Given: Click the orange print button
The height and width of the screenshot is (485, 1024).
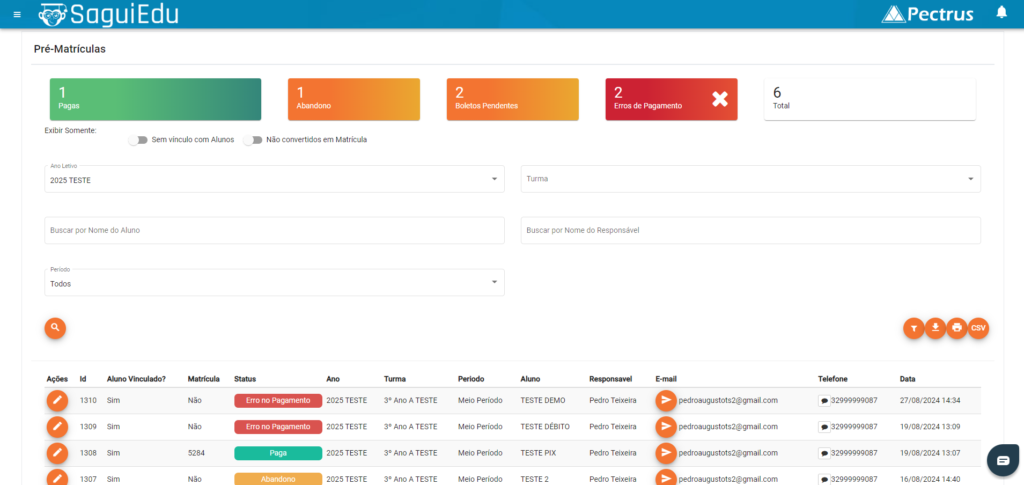Looking at the screenshot, I should point(957,328).
